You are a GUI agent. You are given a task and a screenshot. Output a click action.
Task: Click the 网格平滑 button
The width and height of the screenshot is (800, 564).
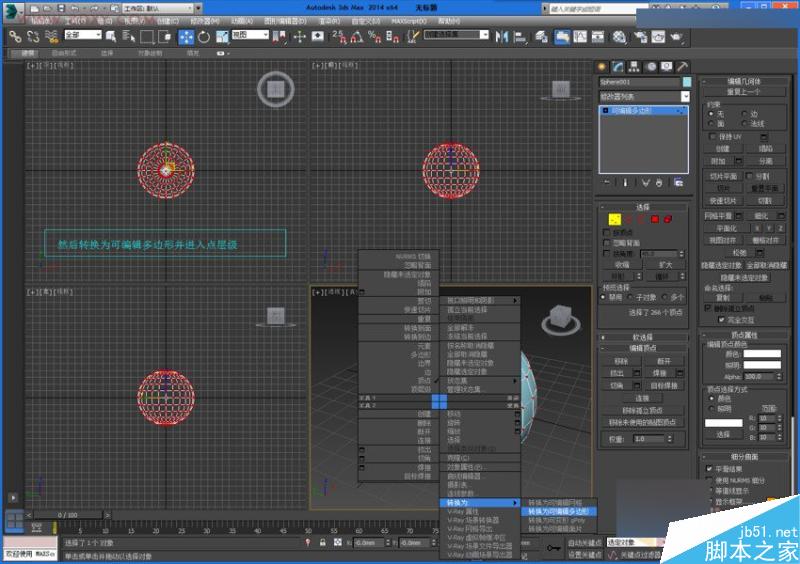click(x=718, y=216)
